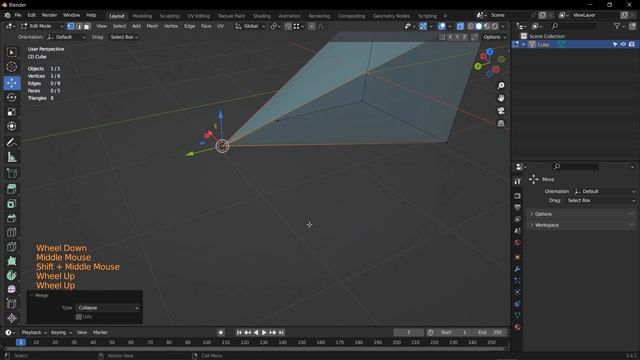
Task: Open the Active Tool properties tab icon
Action: click(517, 181)
